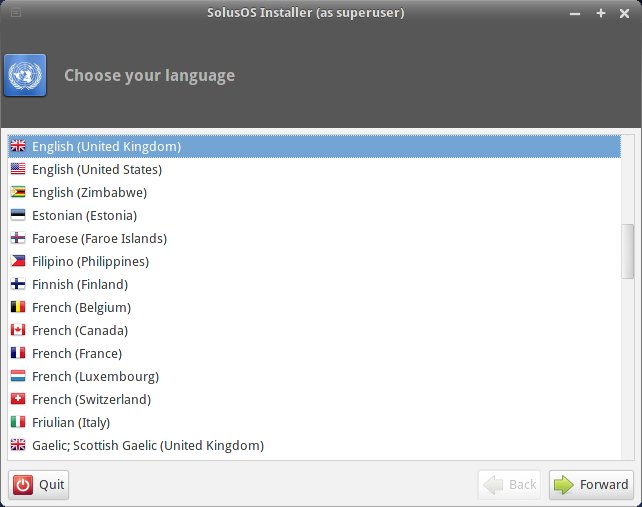Pick Estonian (Estonia)
This screenshot has height=507, width=642.
[x=314, y=215]
